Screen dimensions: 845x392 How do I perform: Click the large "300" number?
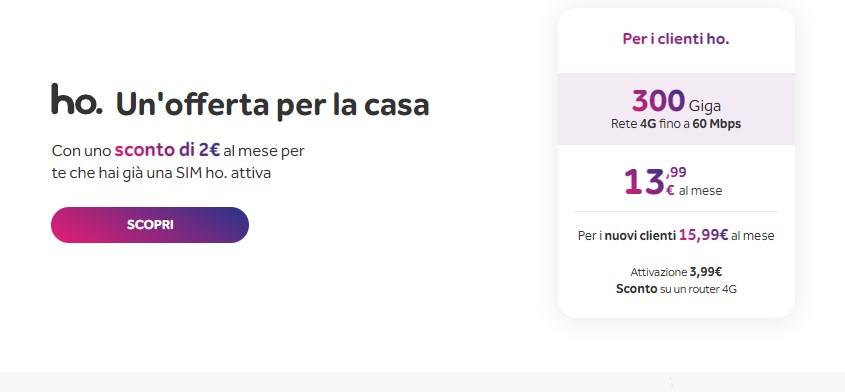[x=659, y=101]
